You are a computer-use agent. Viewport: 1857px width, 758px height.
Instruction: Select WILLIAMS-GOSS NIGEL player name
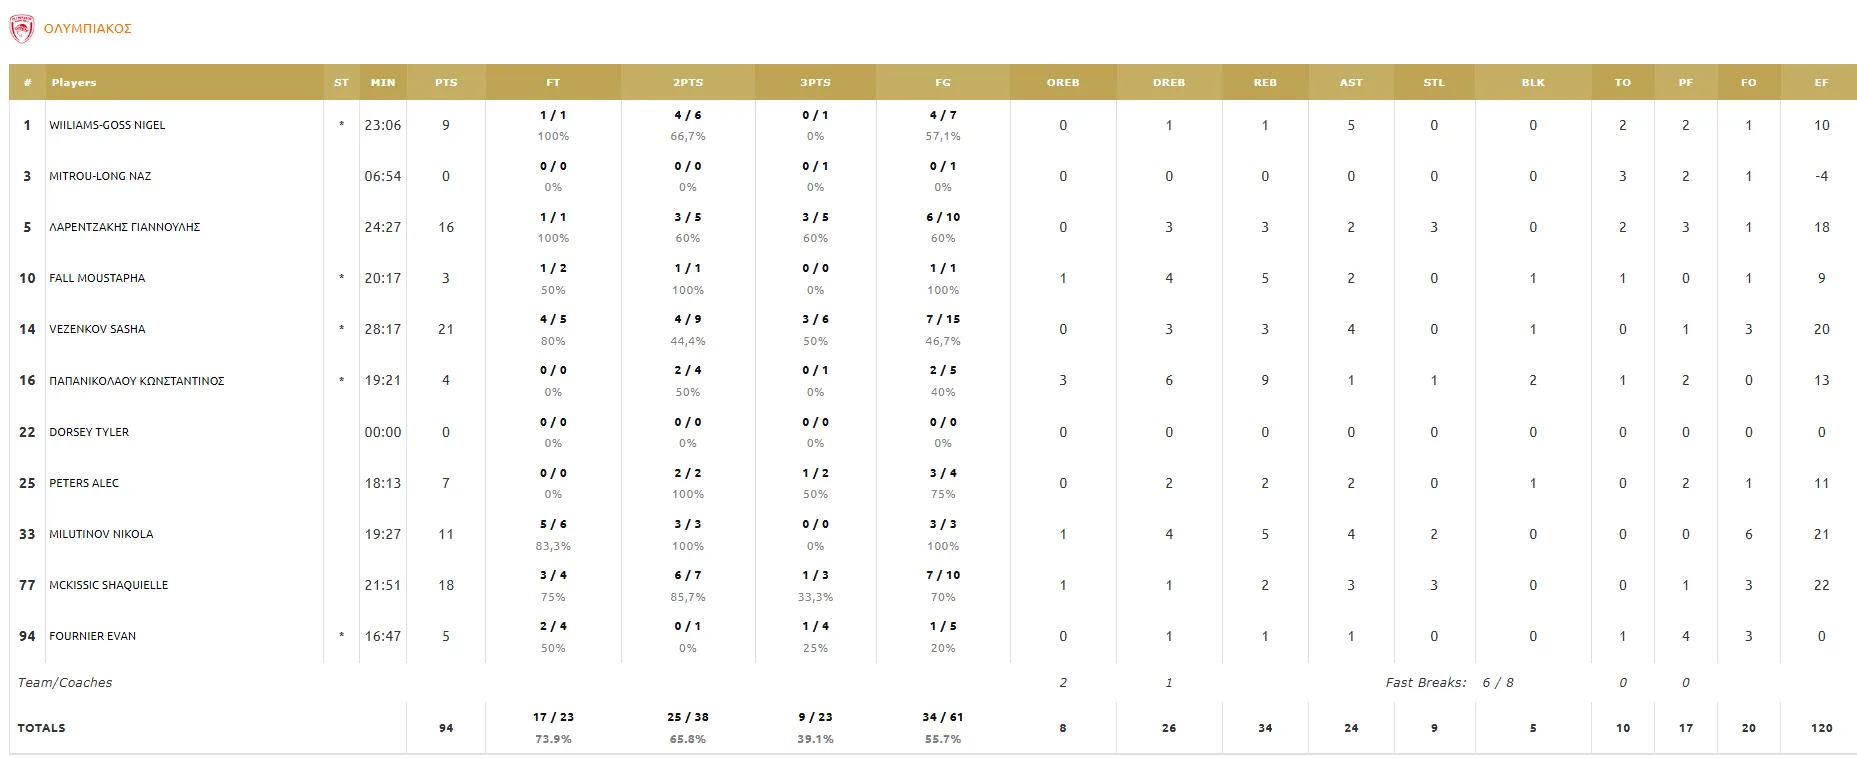(107, 125)
